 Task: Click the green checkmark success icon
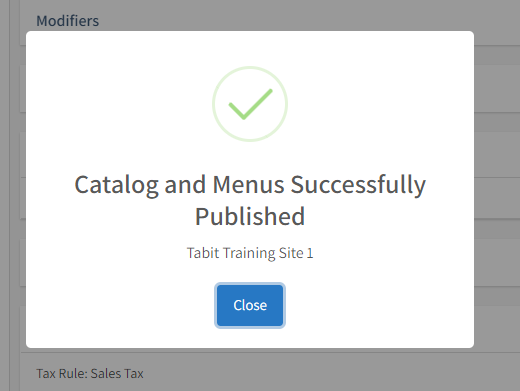coord(250,104)
